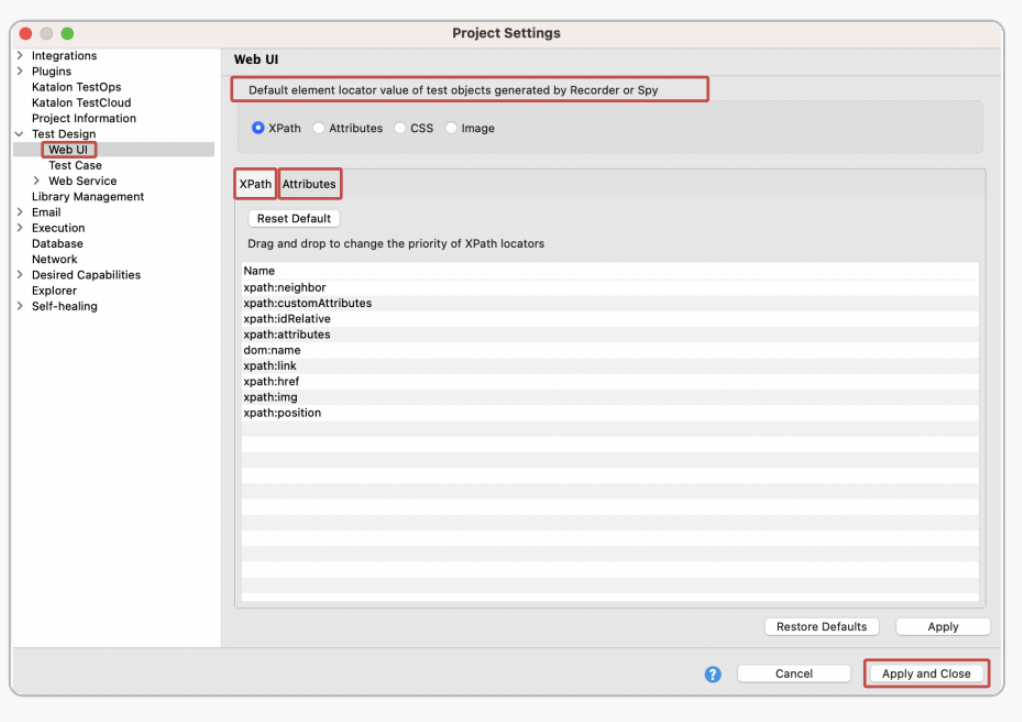
Task: Click the Cancel button
Action: (x=794, y=673)
